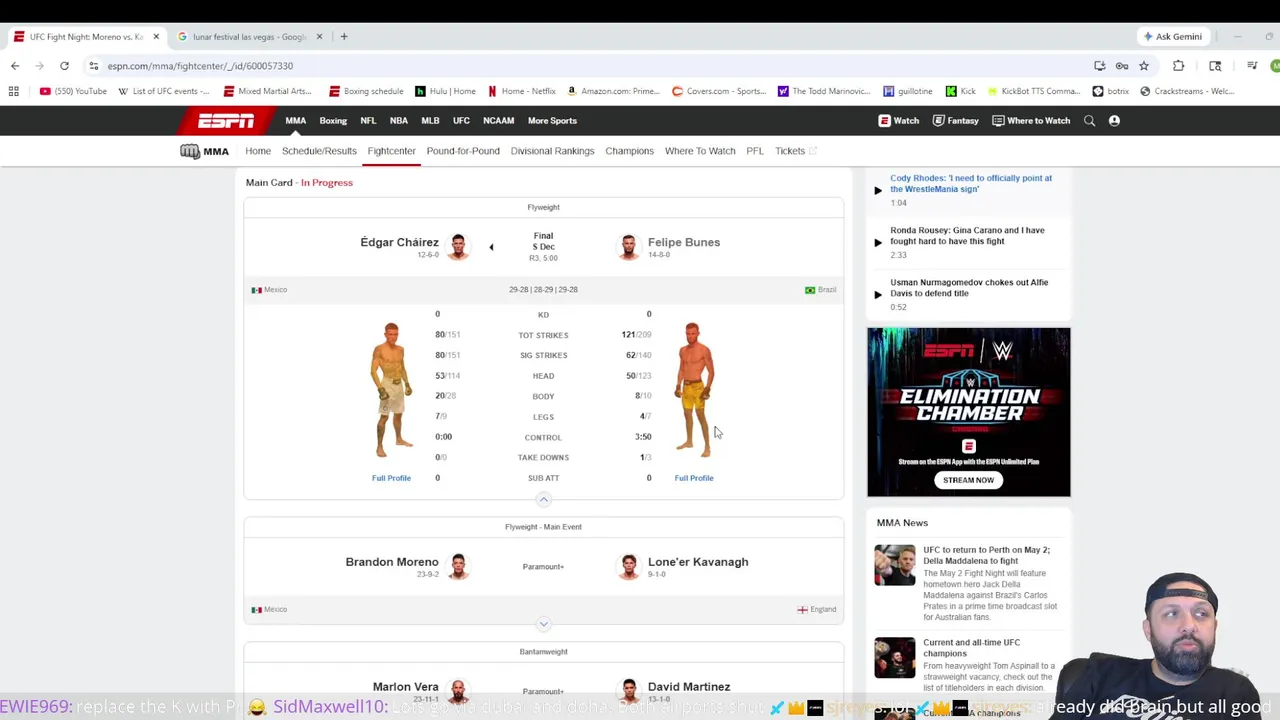1280x720 pixels.
Task: Click the Brandon Moreno name
Action: click(x=392, y=562)
